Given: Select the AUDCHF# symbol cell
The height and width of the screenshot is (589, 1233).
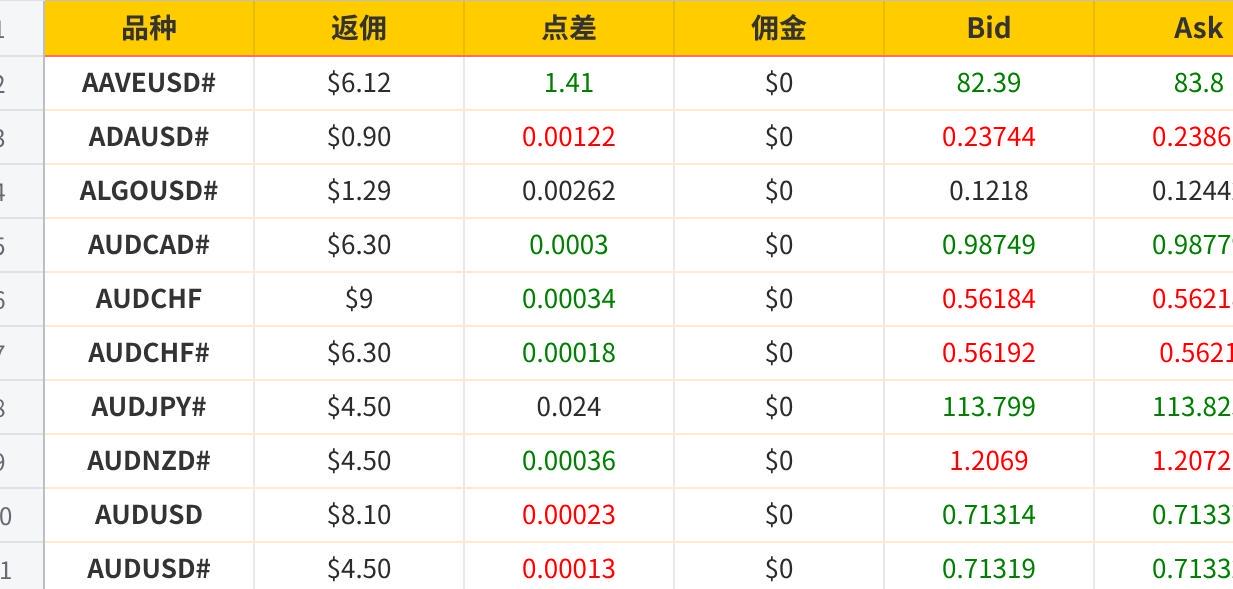Looking at the screenshot, I should click(149, 353).
